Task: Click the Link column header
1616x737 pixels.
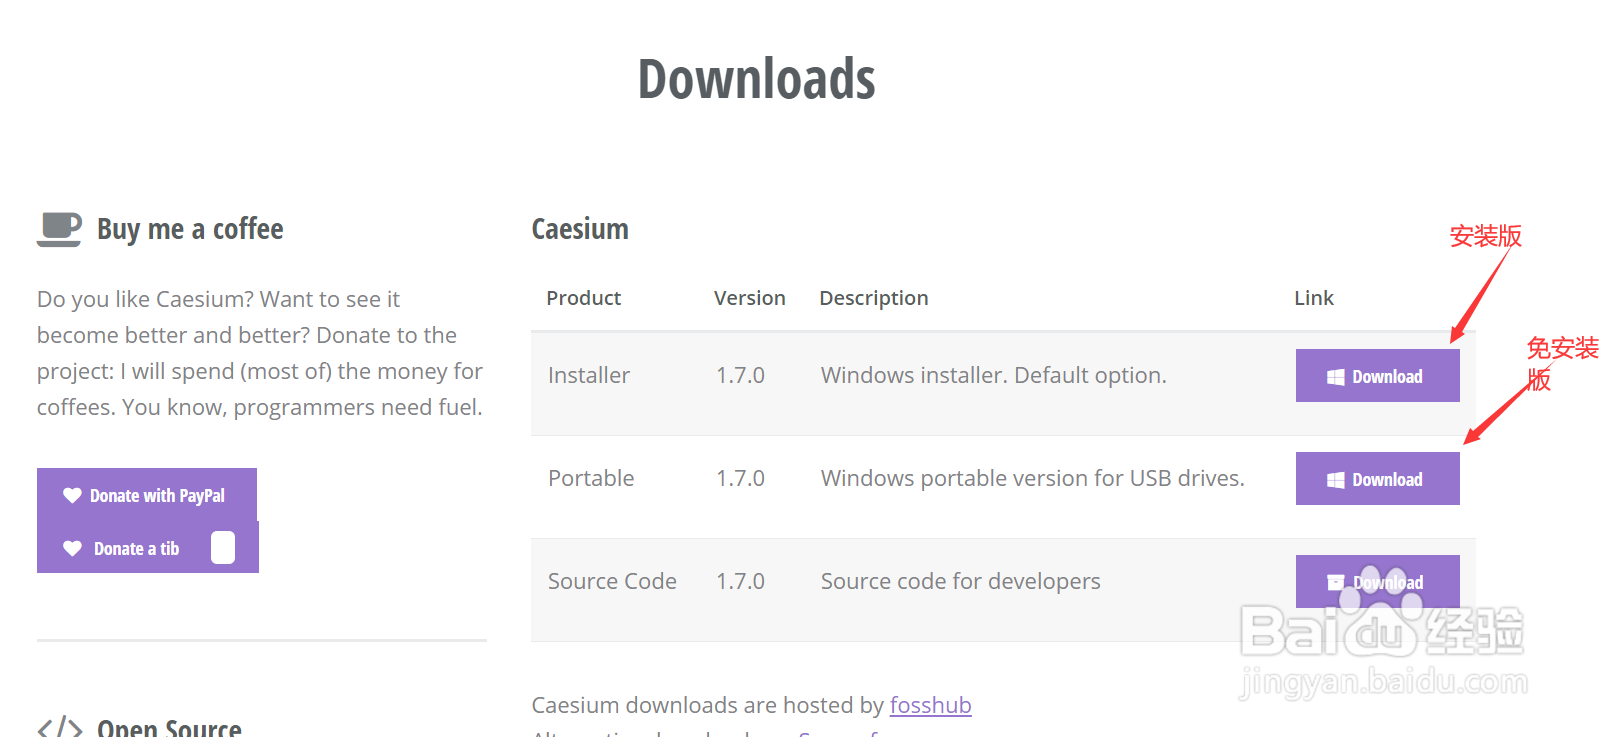Action: (1313, 298)
